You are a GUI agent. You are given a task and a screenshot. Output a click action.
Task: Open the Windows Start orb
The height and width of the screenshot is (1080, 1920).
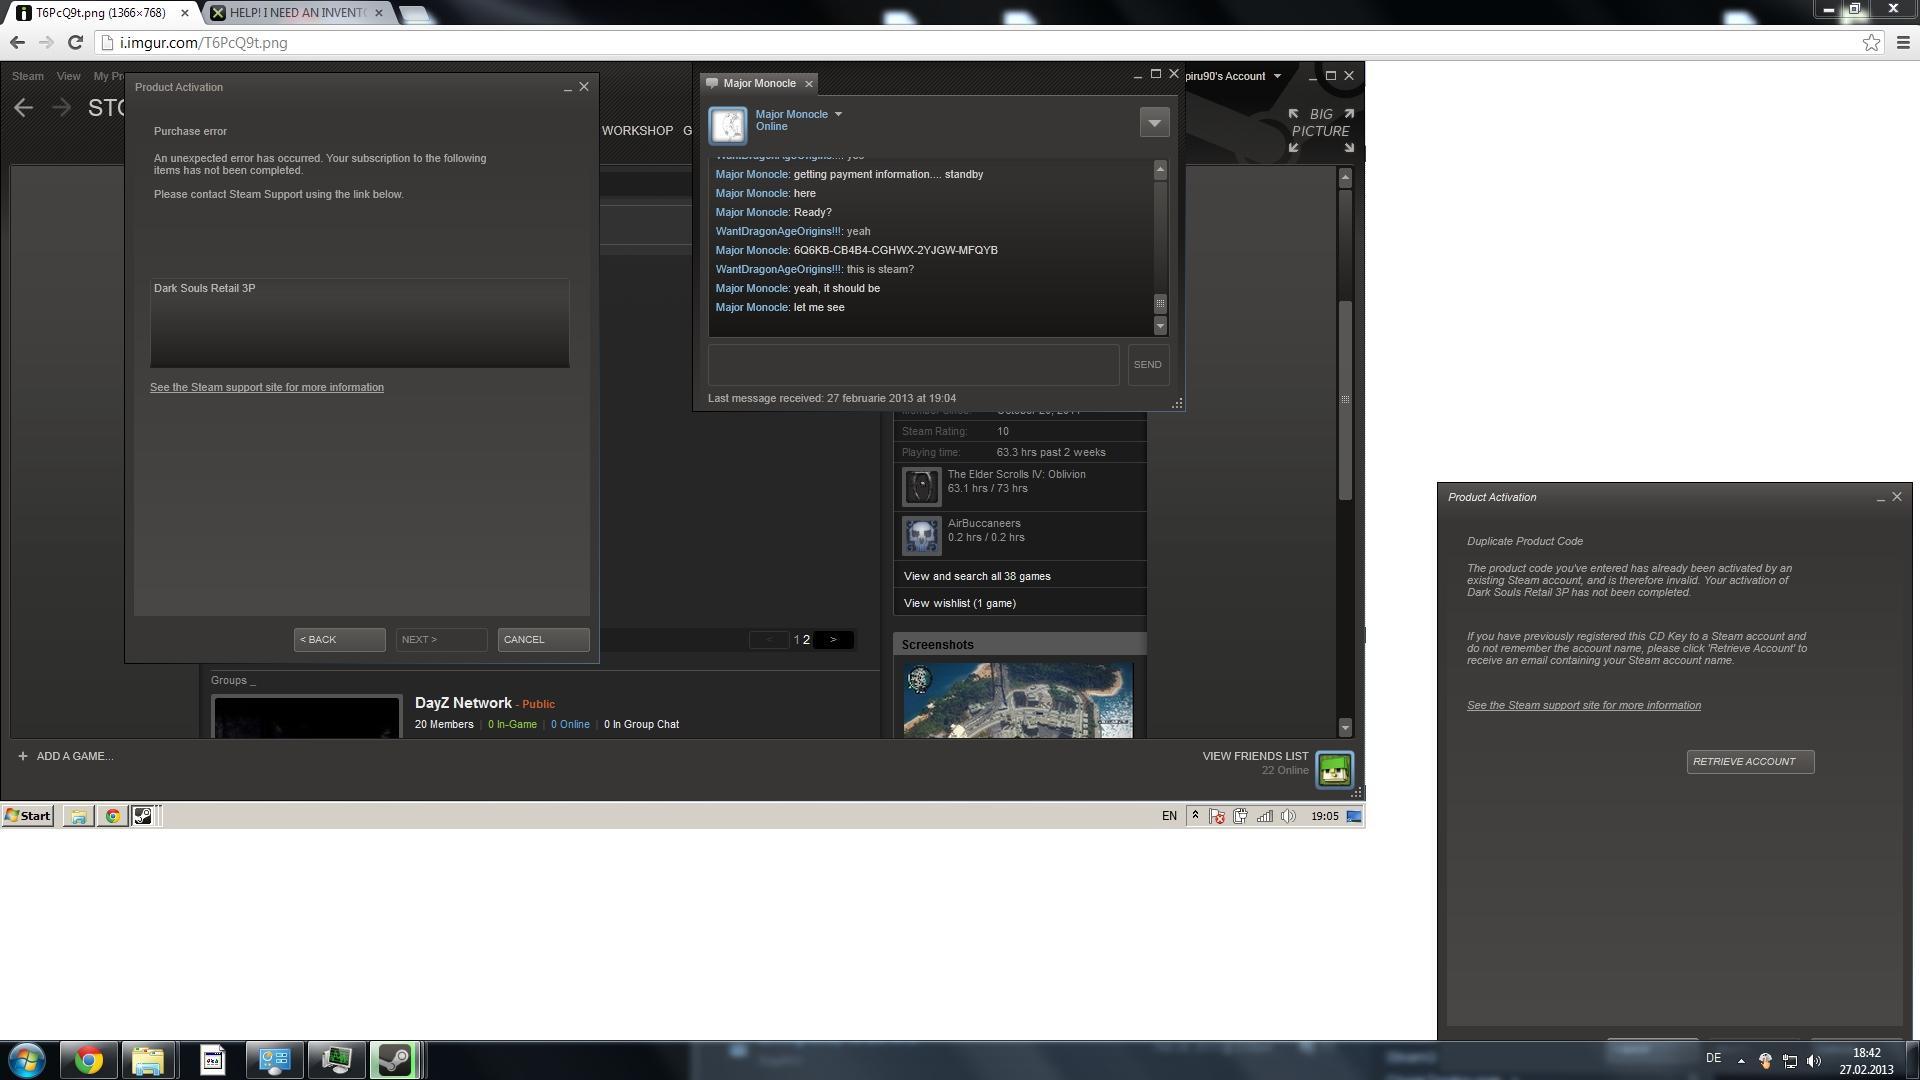point(27,1060)
